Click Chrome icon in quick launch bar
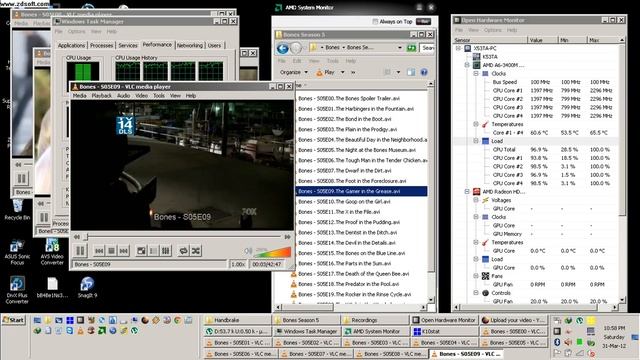The height and width of the screenshot is (360, 640). pos(178,320)
